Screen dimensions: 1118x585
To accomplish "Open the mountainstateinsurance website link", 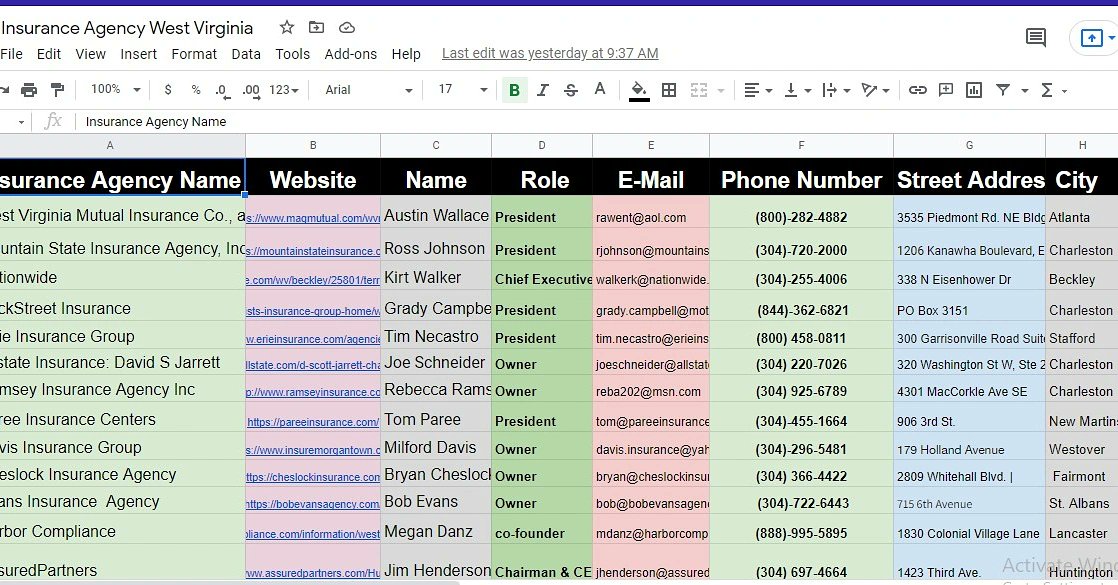I will [x=313, y=251].
